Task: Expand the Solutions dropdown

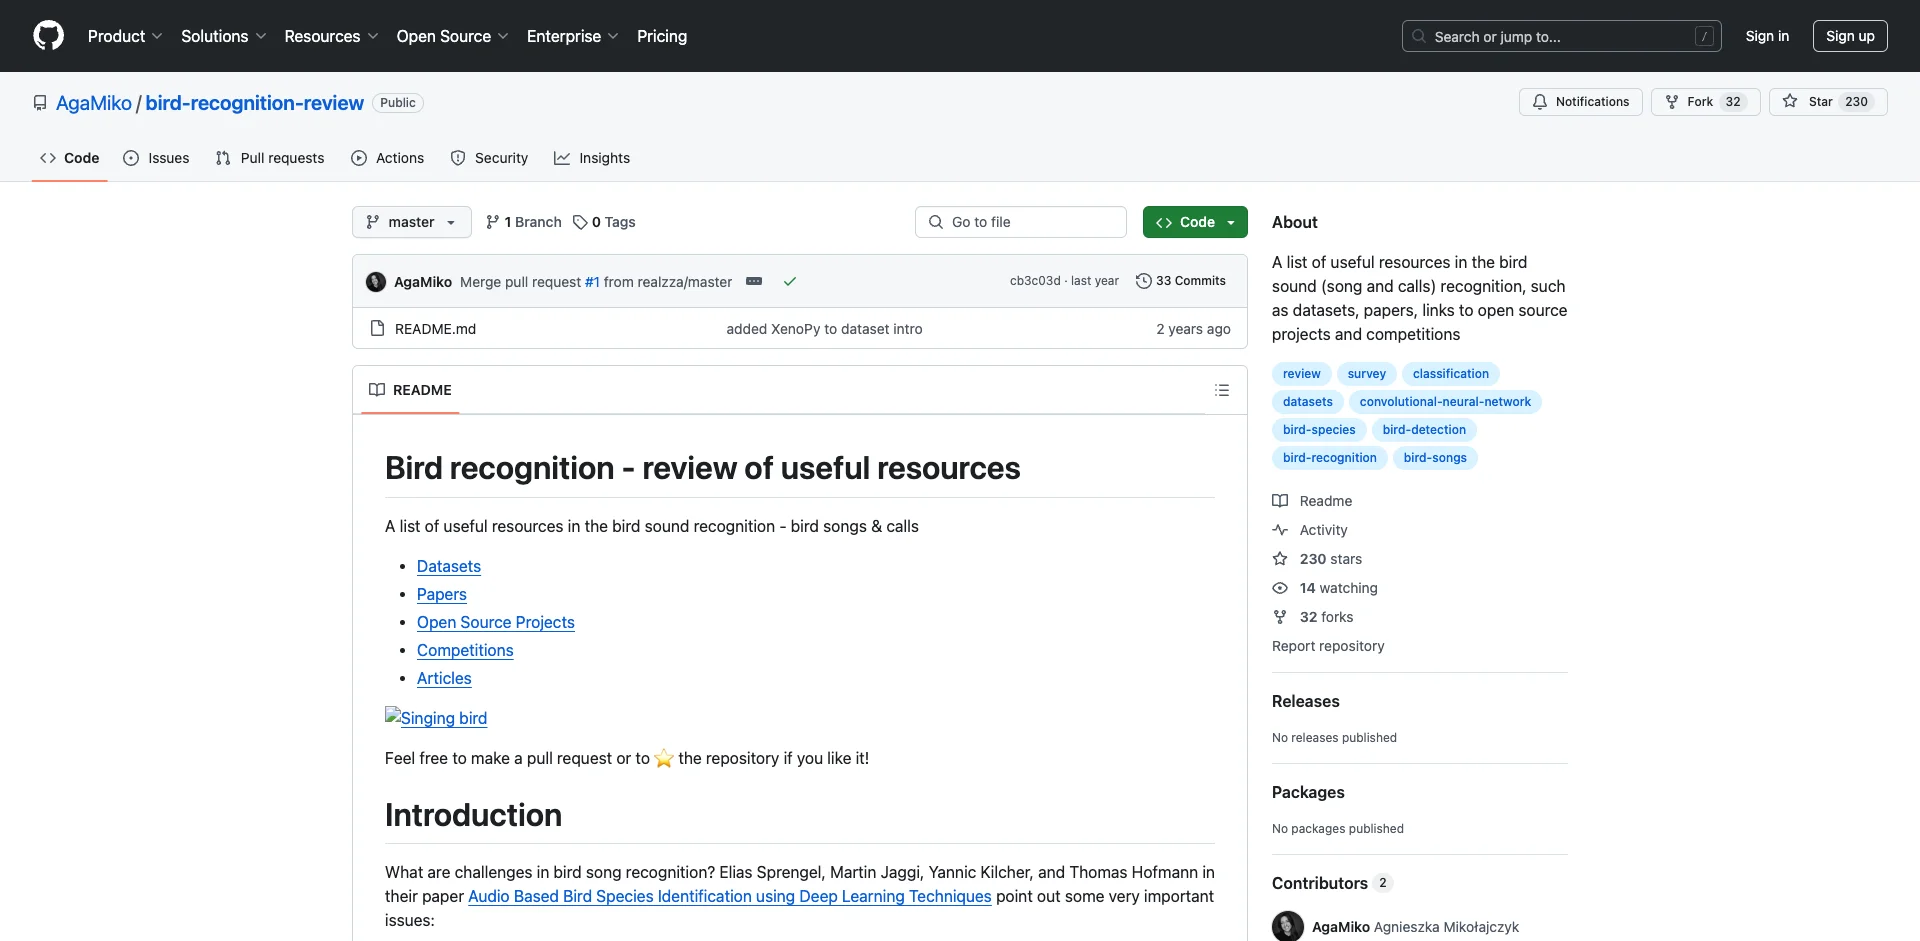Action: (224, 36)
